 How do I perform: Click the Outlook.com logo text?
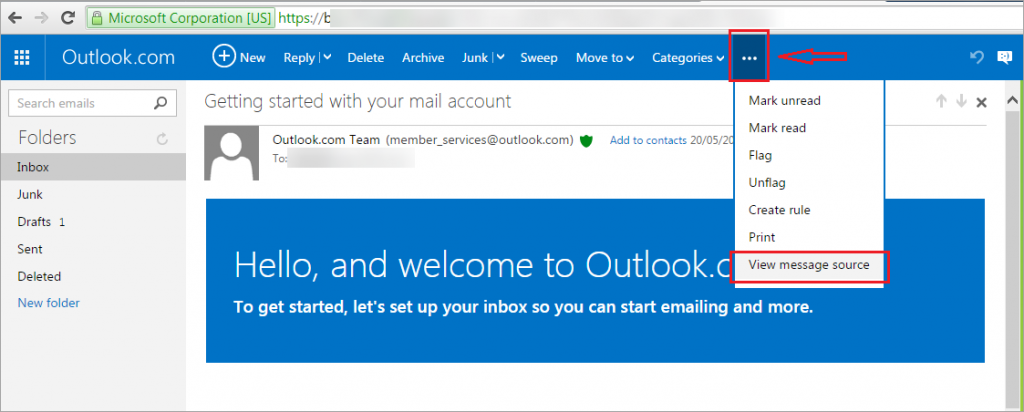pyautogui.click(x=118, y=57)
